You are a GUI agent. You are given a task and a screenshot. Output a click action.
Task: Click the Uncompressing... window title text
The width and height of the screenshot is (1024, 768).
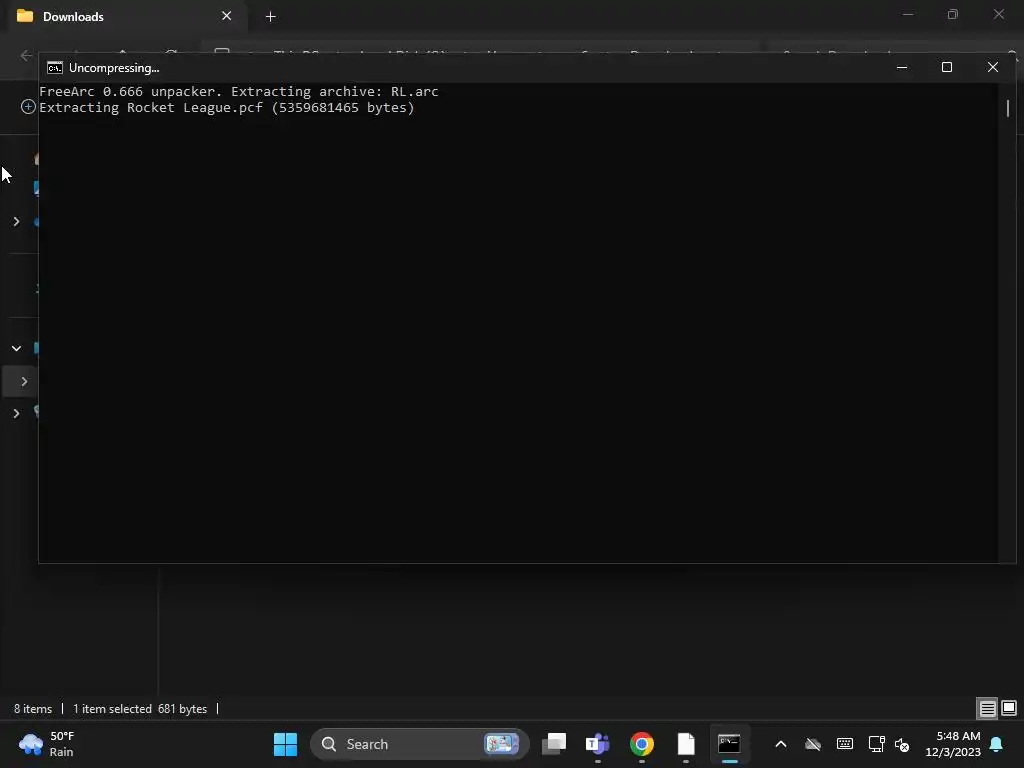[x=114, y=68]
